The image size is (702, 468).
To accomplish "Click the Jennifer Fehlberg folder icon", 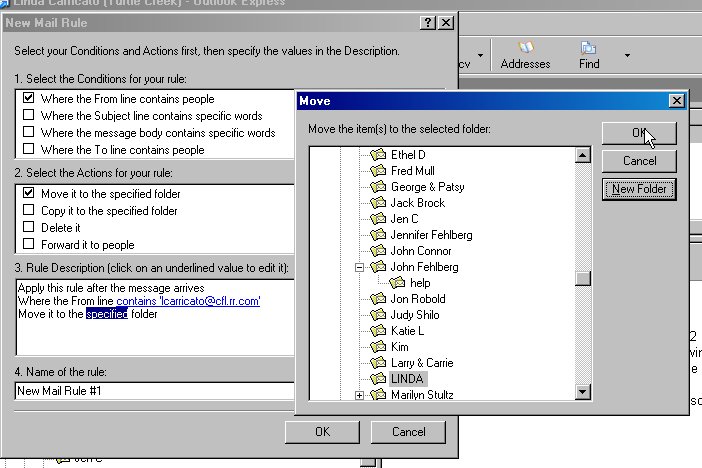I will coord(378,235).
